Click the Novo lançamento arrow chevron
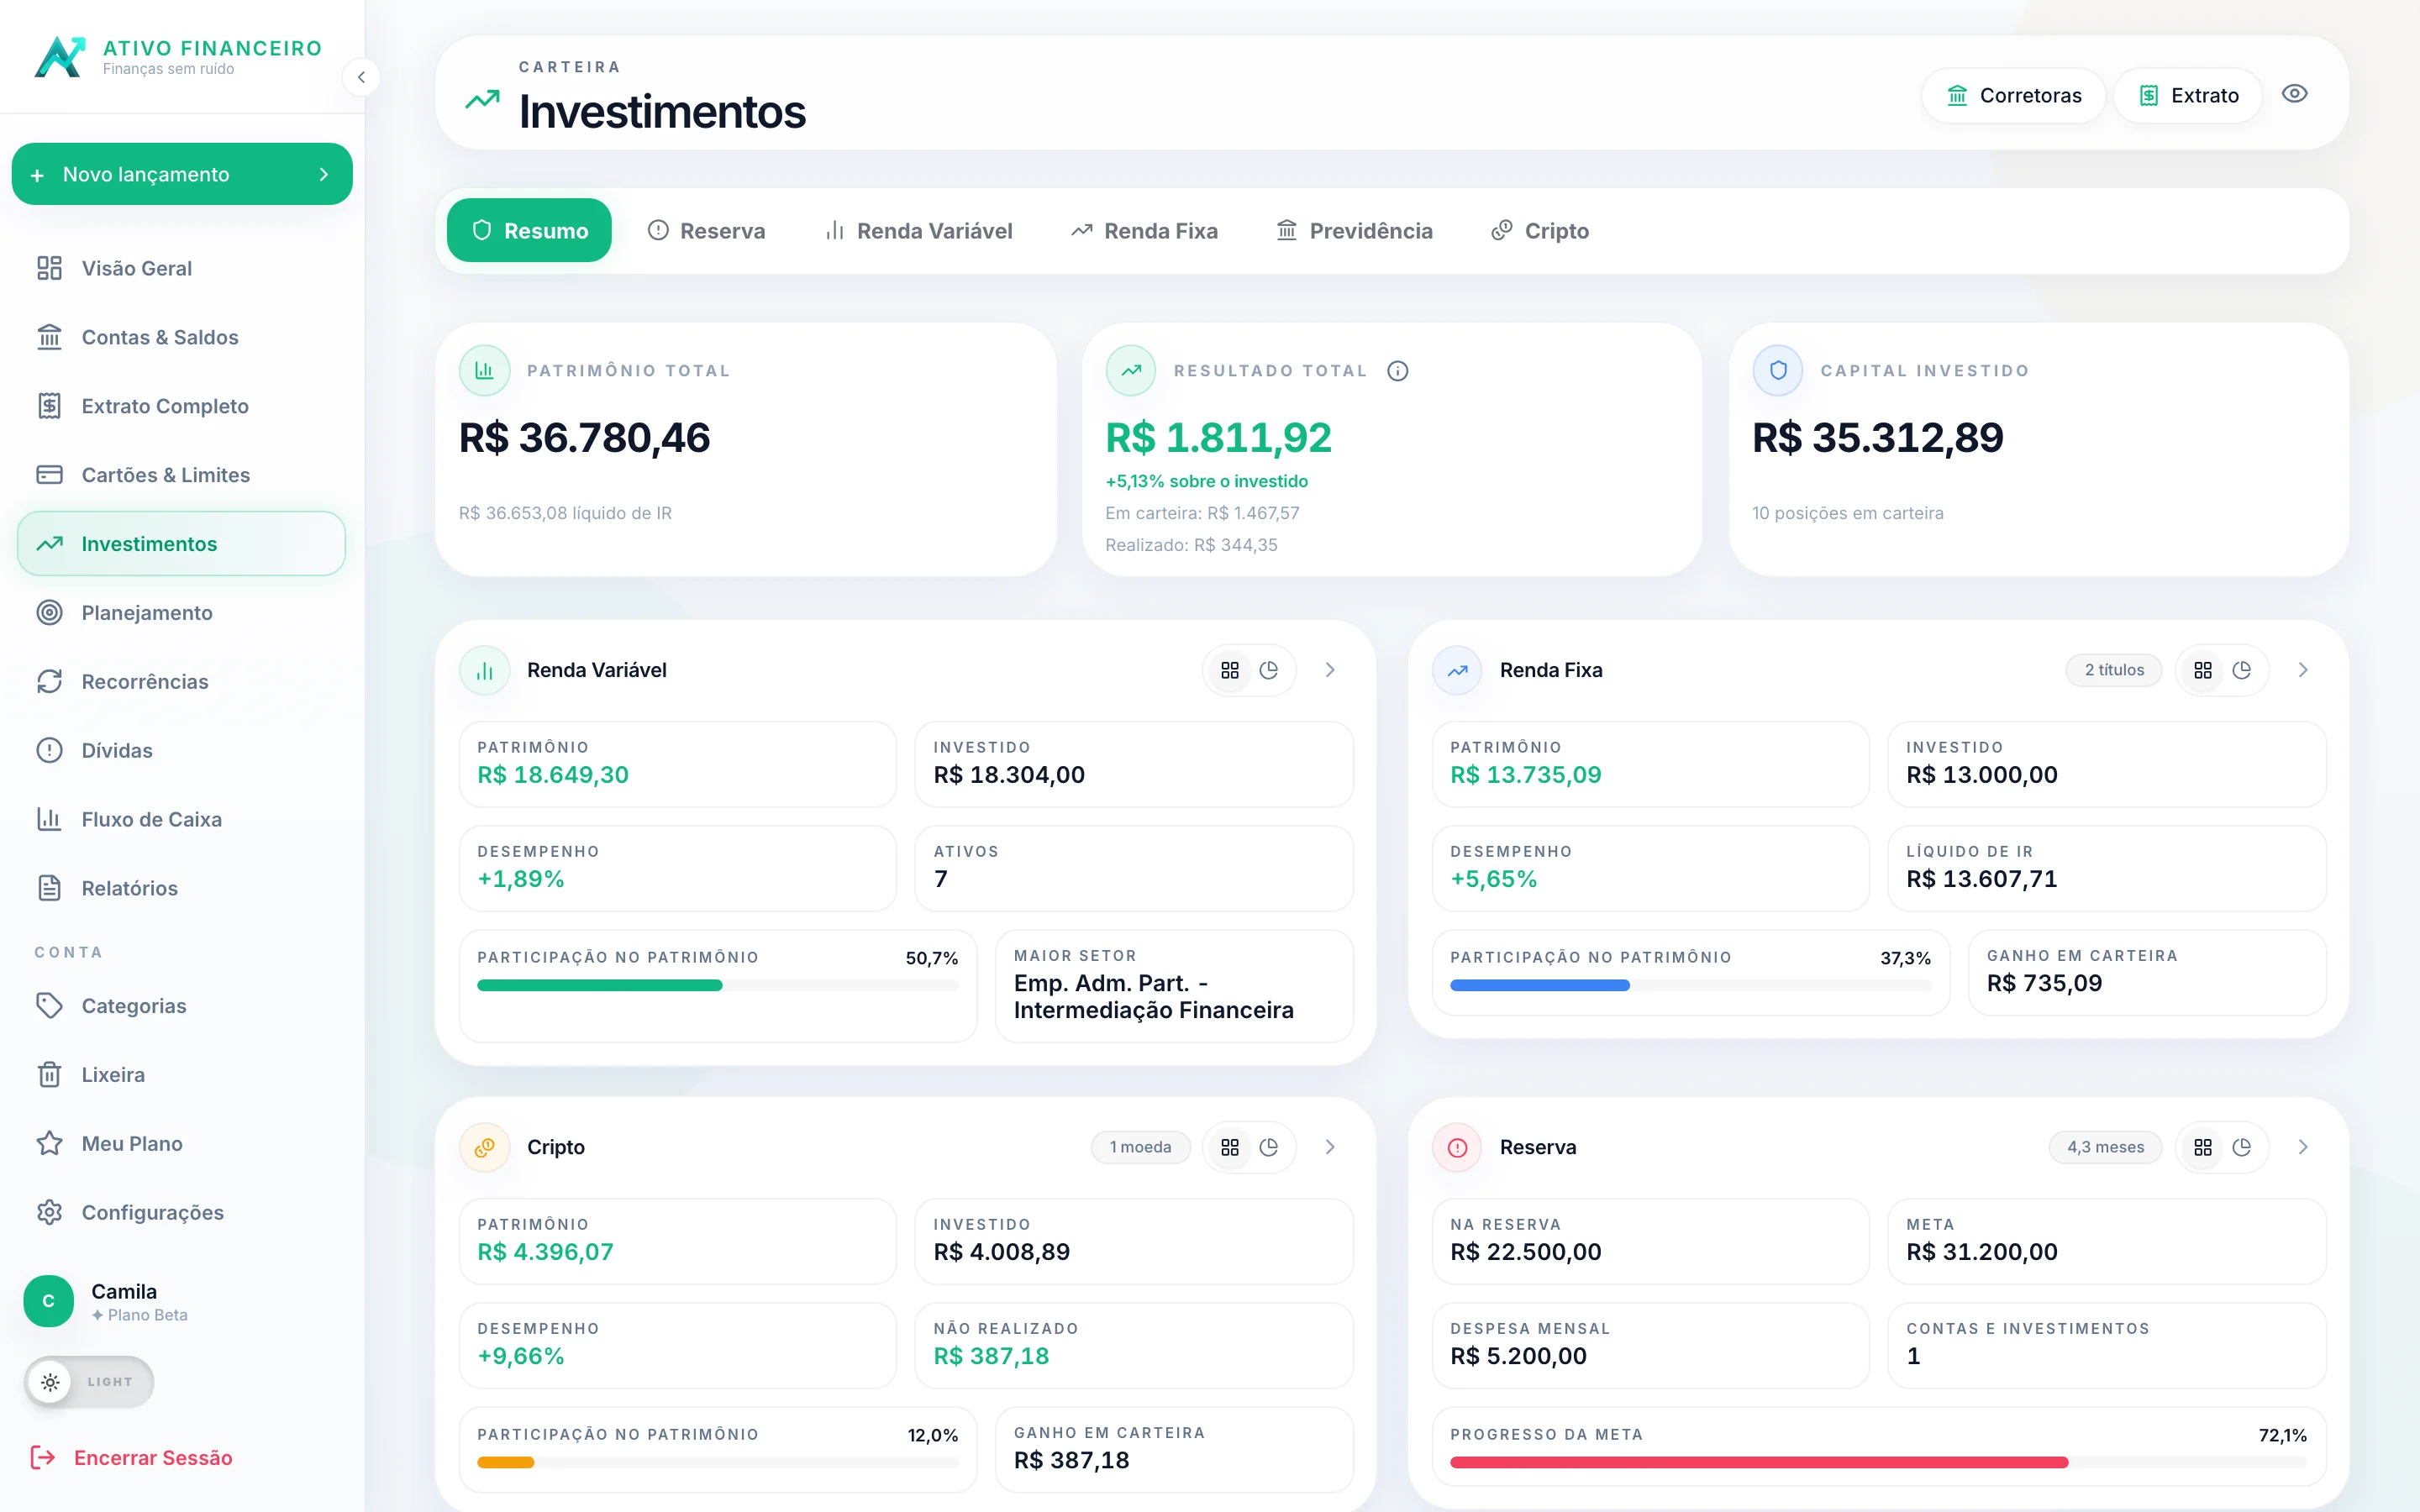The image size is (2420, 1512). tap(323, 174)
